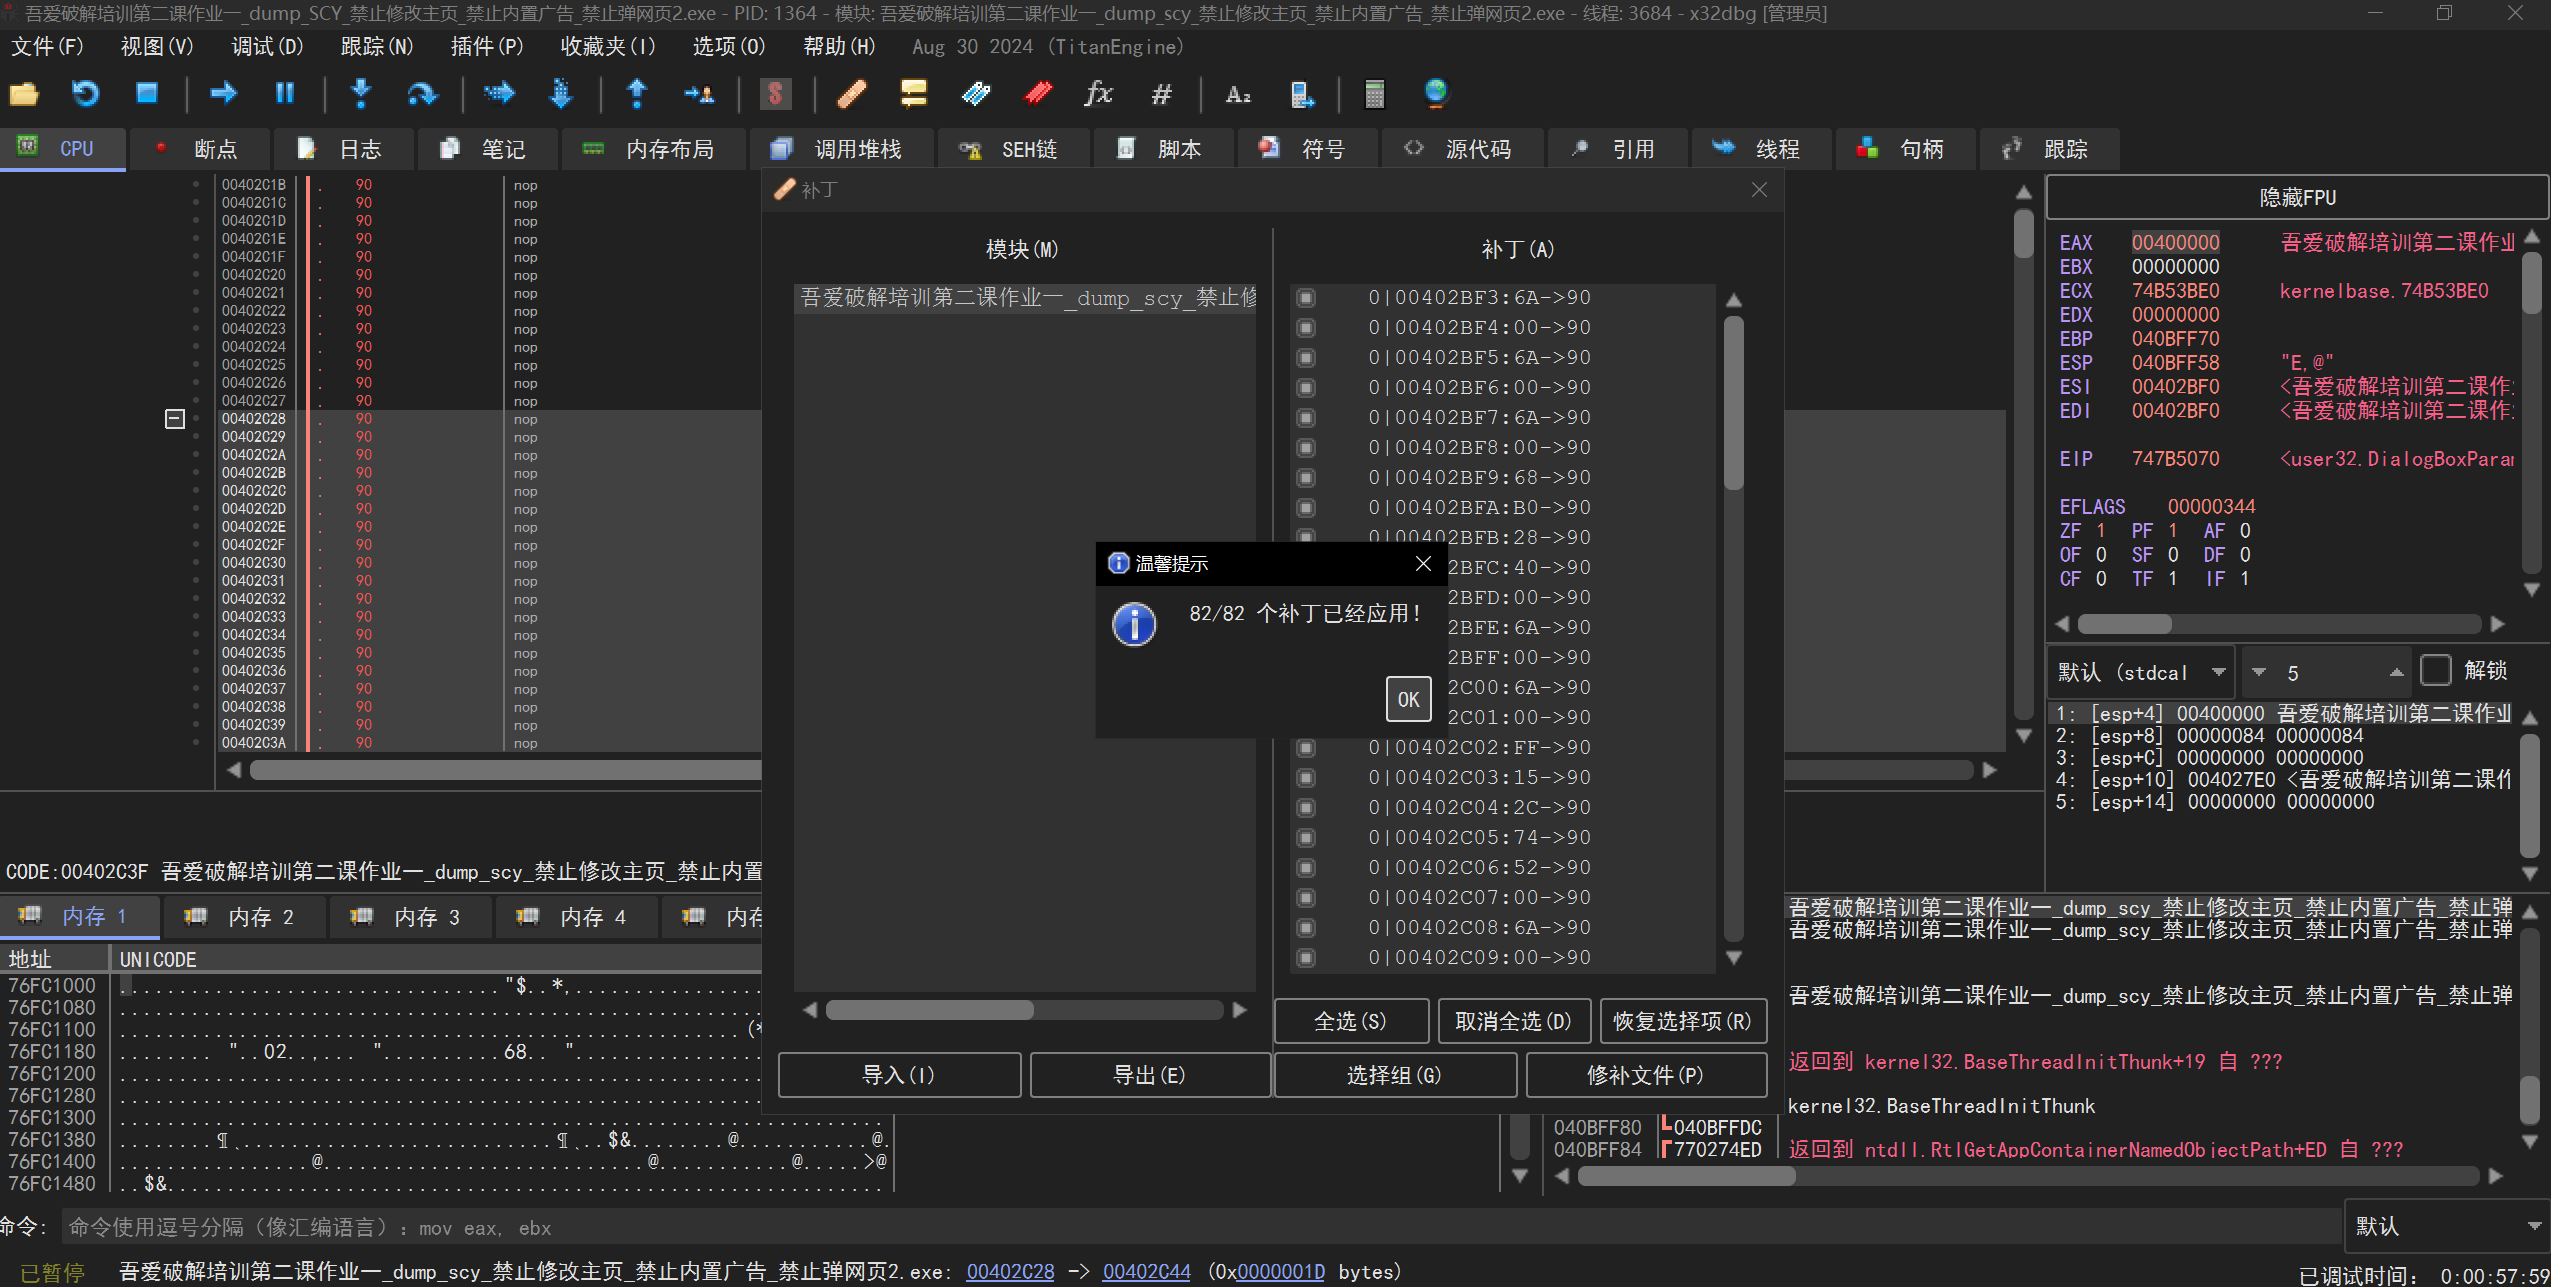Screen dimensions: 2551x1287
Task: Click the Step Over icon
Action: (x=422, y=94)
